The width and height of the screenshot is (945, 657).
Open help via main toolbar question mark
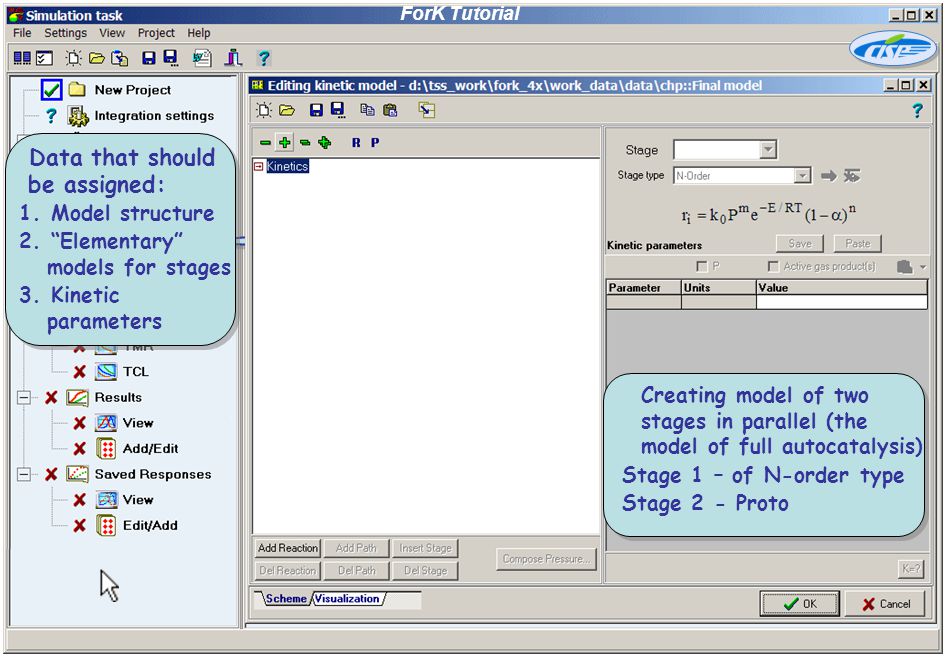point(264,58)
